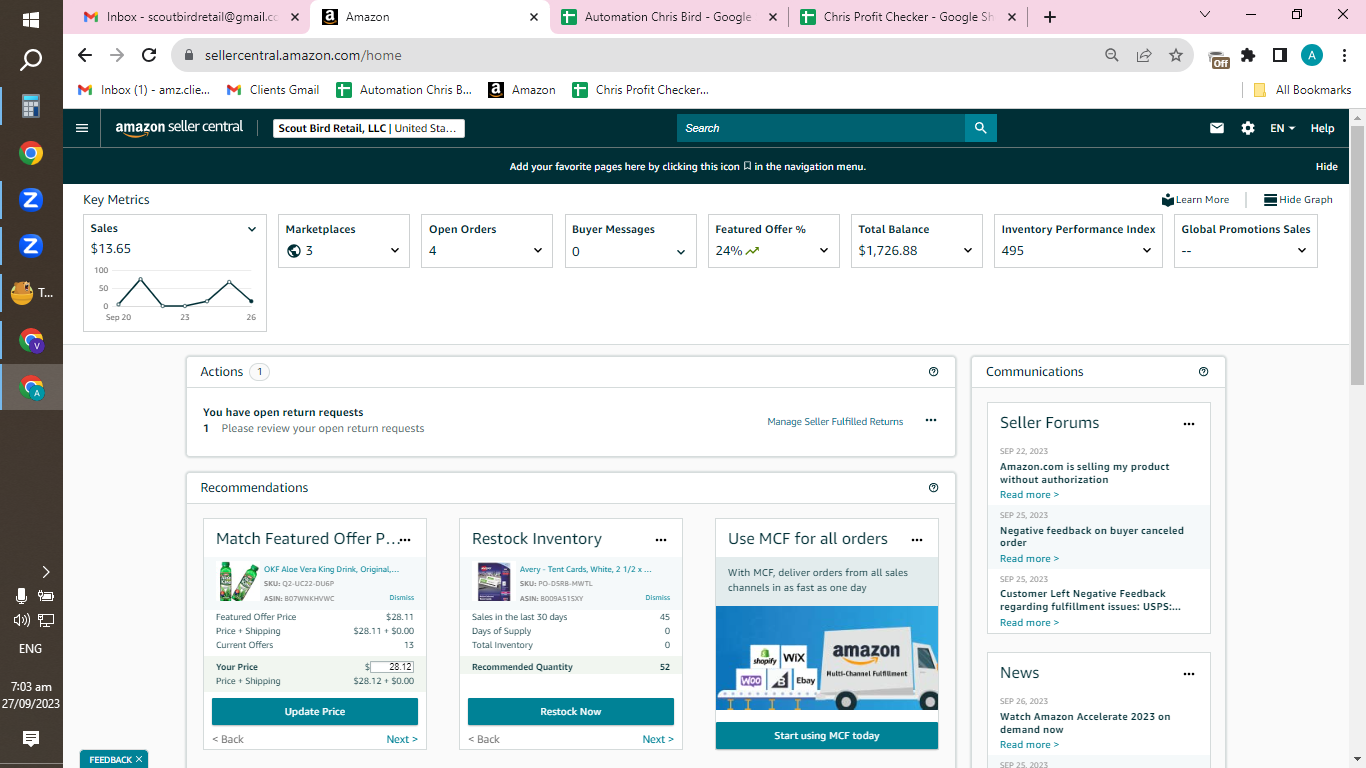1366x768 pixels.
Task: Open the settings gear icon in Seller Central
Action: (x=1248, y=128)
